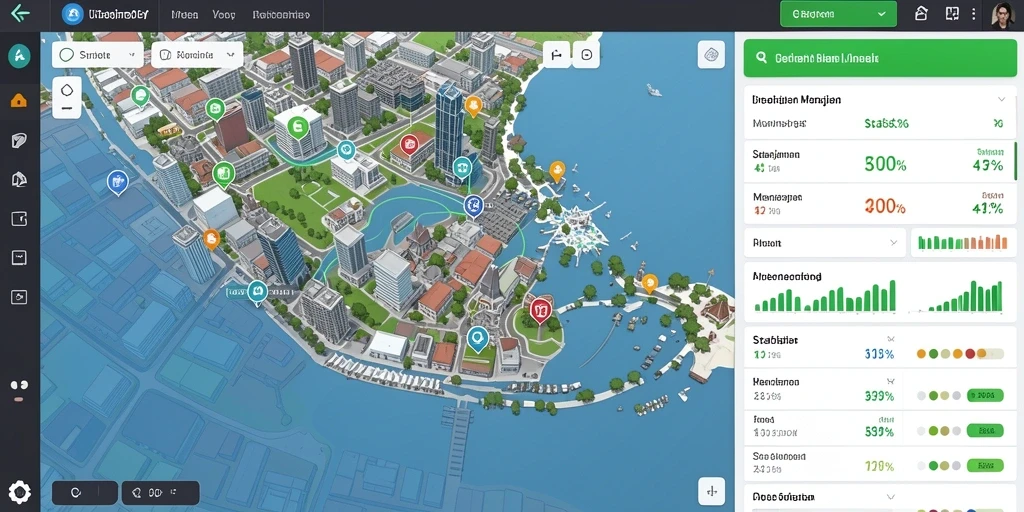1024x512 pixels.
Task: Open the green dropdown in top bar
Action: [x=839, y=13]
